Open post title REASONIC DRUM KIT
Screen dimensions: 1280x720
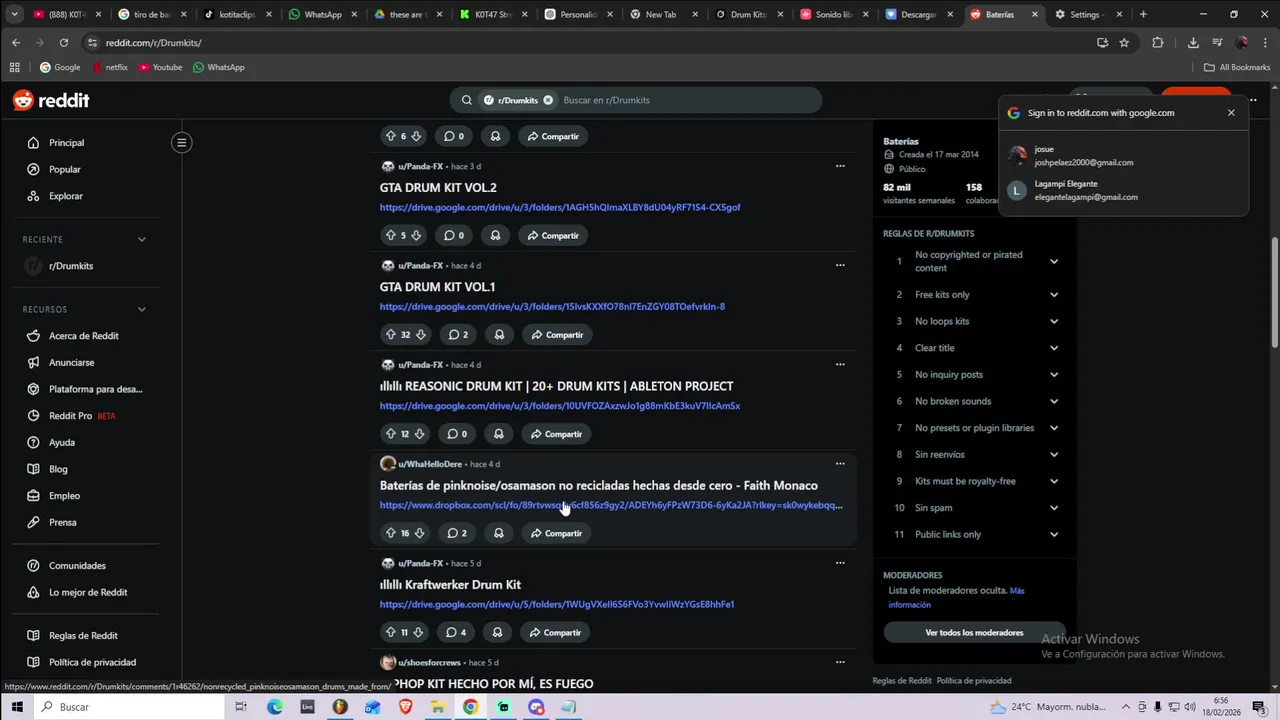[556, 386]
